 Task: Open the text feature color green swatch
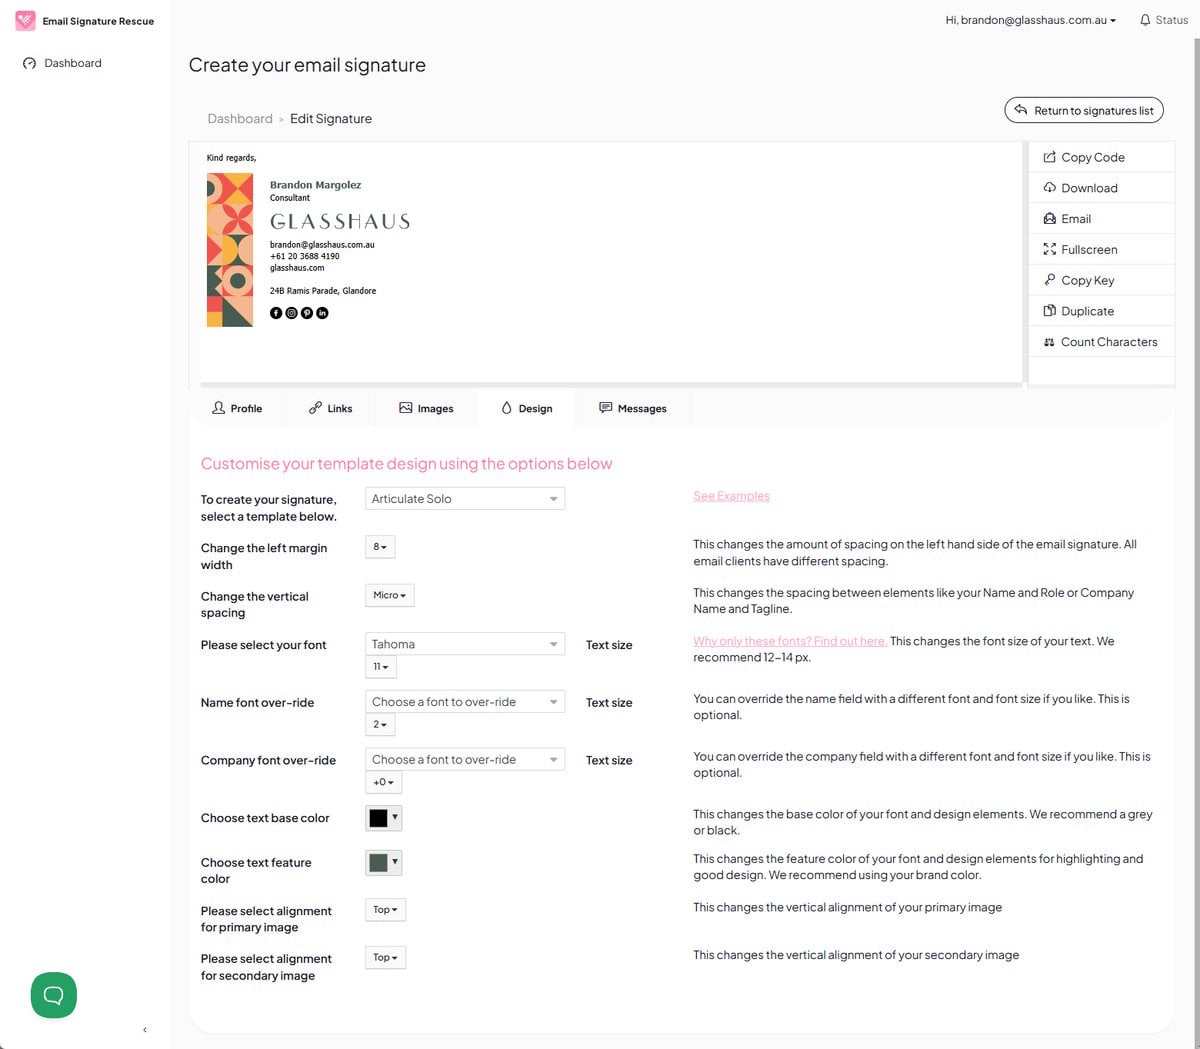click(384, 862)
